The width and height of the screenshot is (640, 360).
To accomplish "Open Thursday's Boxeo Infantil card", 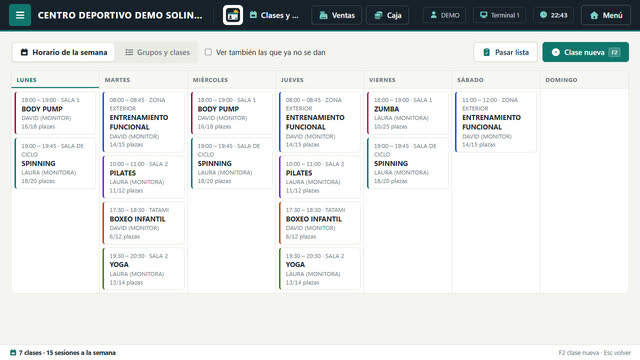I will [x=320, y=223].
